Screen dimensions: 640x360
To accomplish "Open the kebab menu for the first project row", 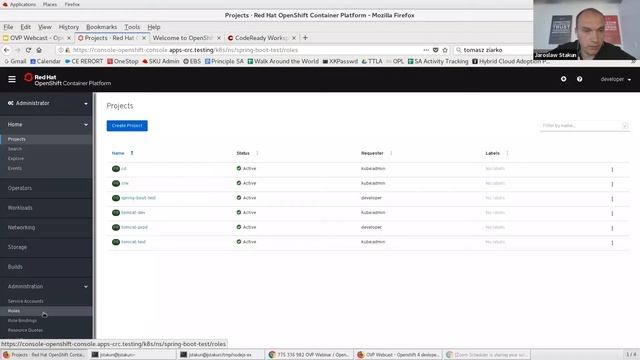I will 612,169.
